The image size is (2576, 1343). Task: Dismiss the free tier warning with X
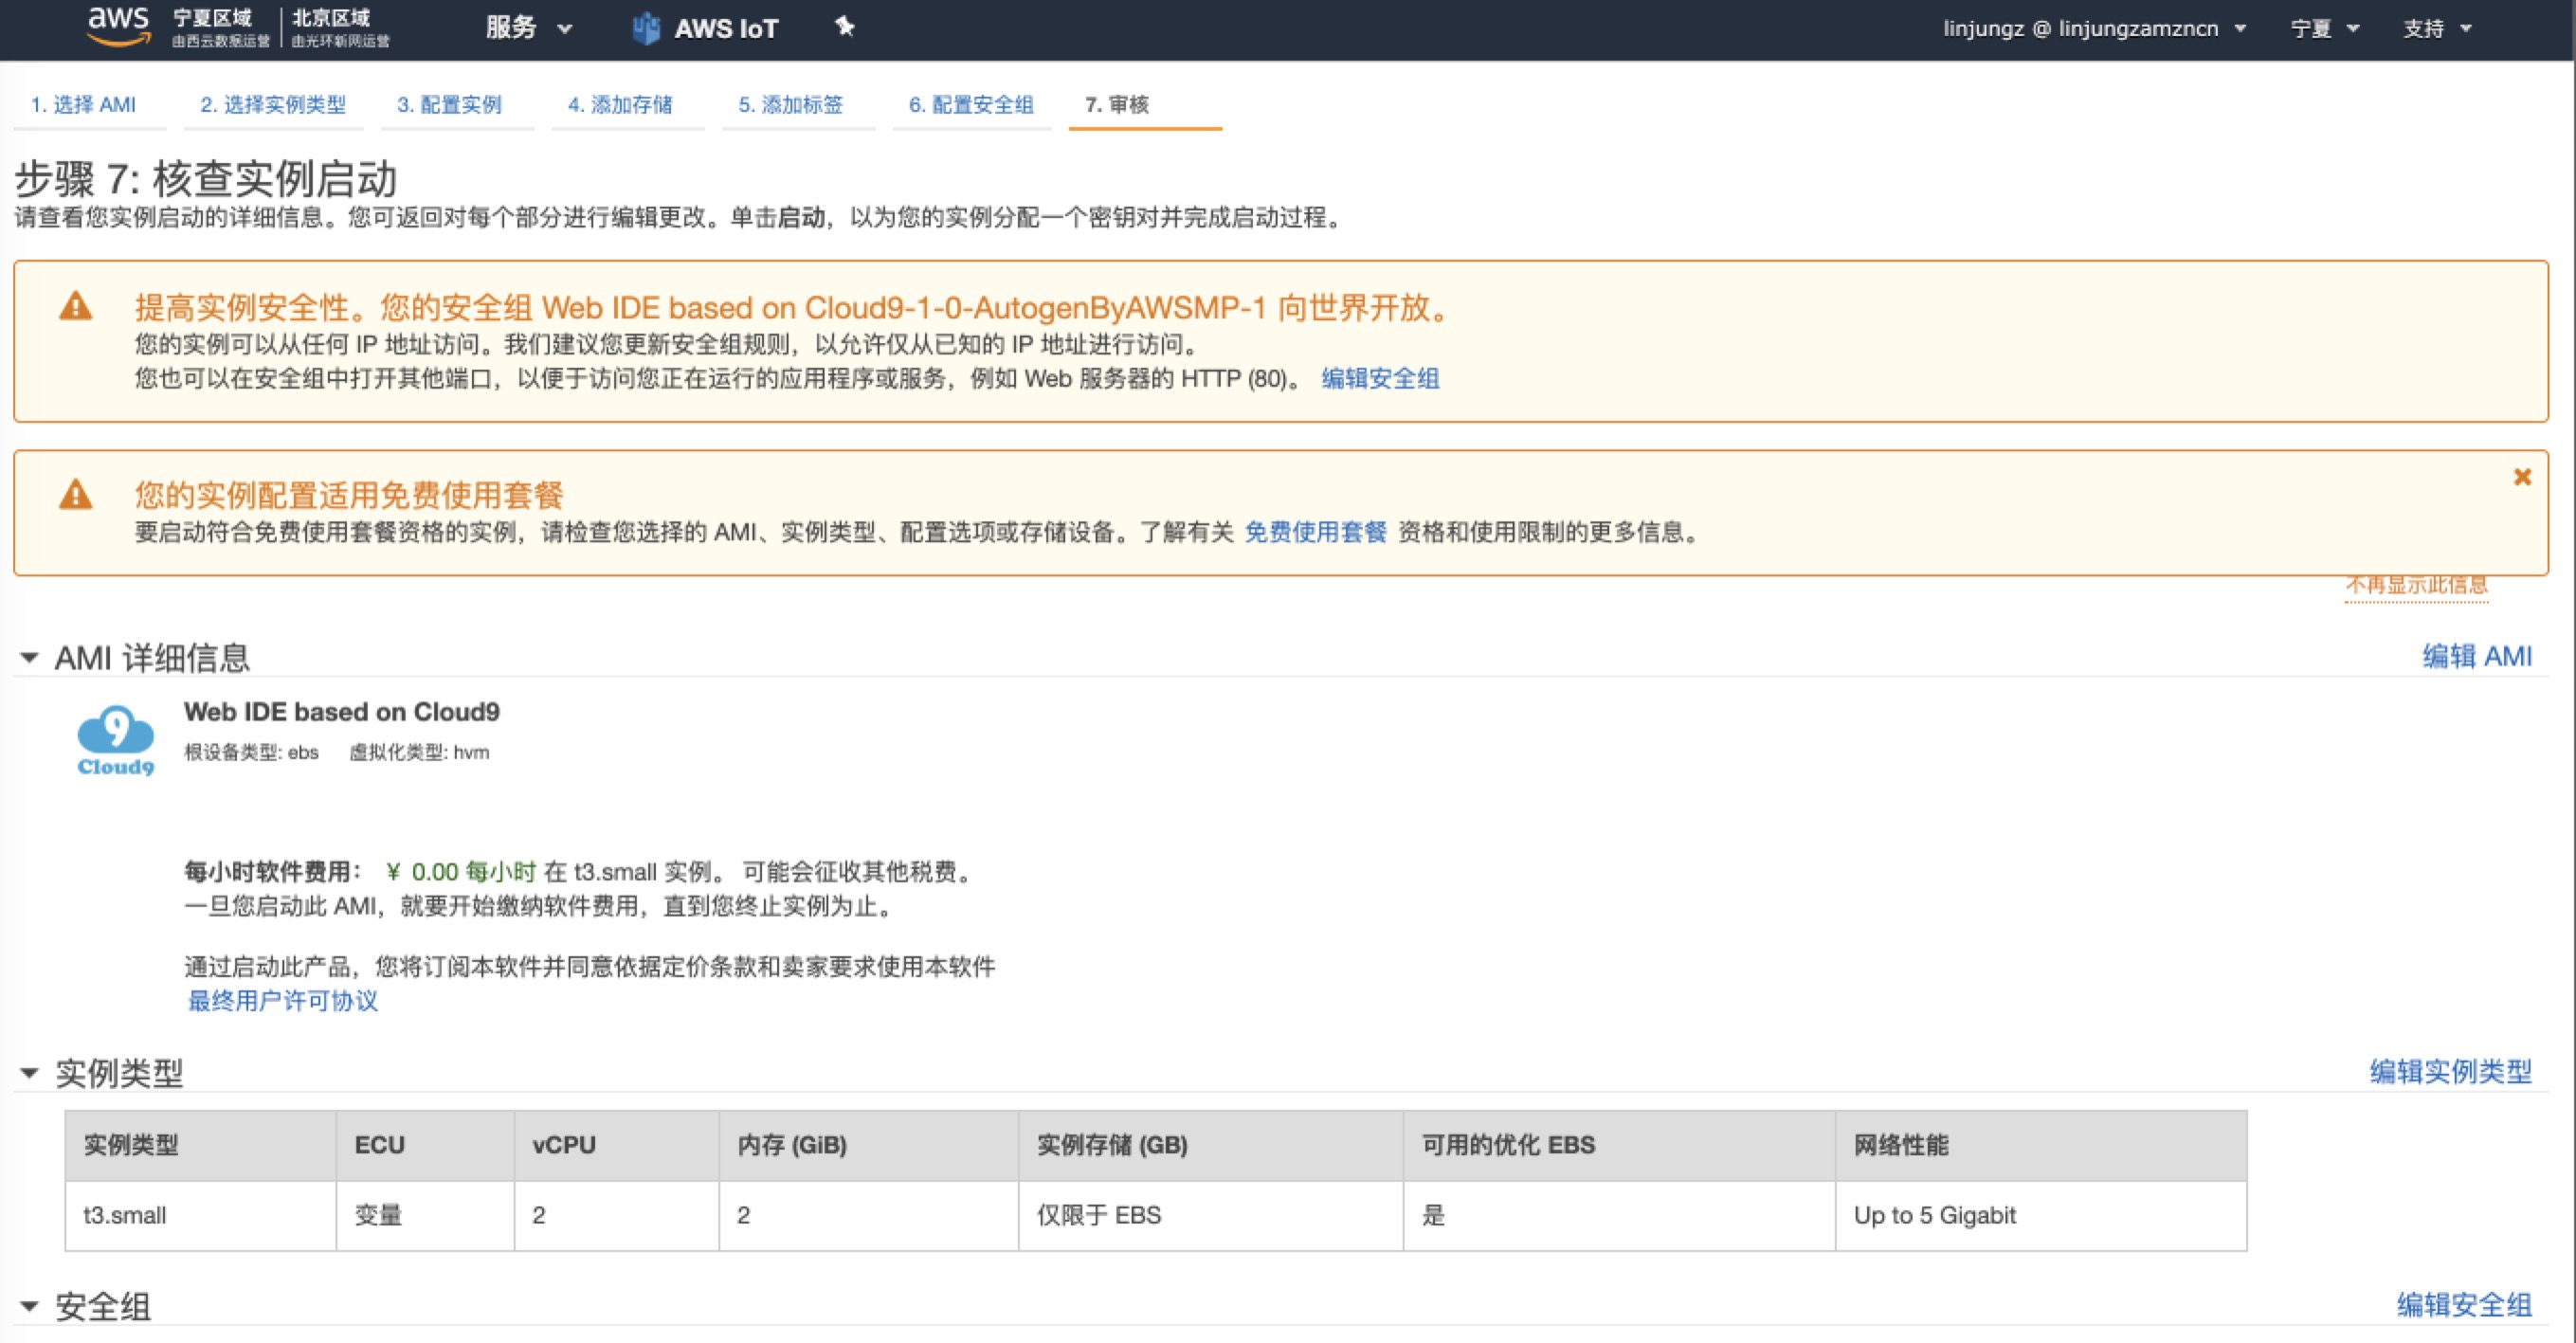click(2522, 477)
